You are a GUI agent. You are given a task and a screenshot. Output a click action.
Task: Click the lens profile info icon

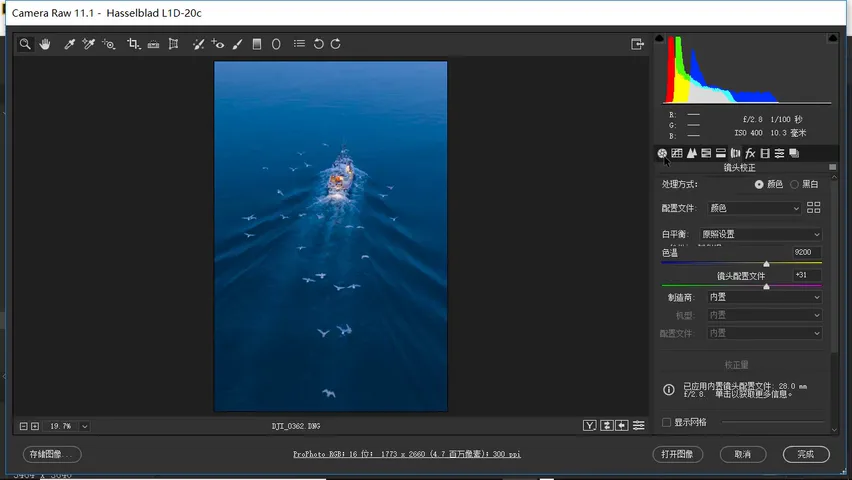[669, 389]
